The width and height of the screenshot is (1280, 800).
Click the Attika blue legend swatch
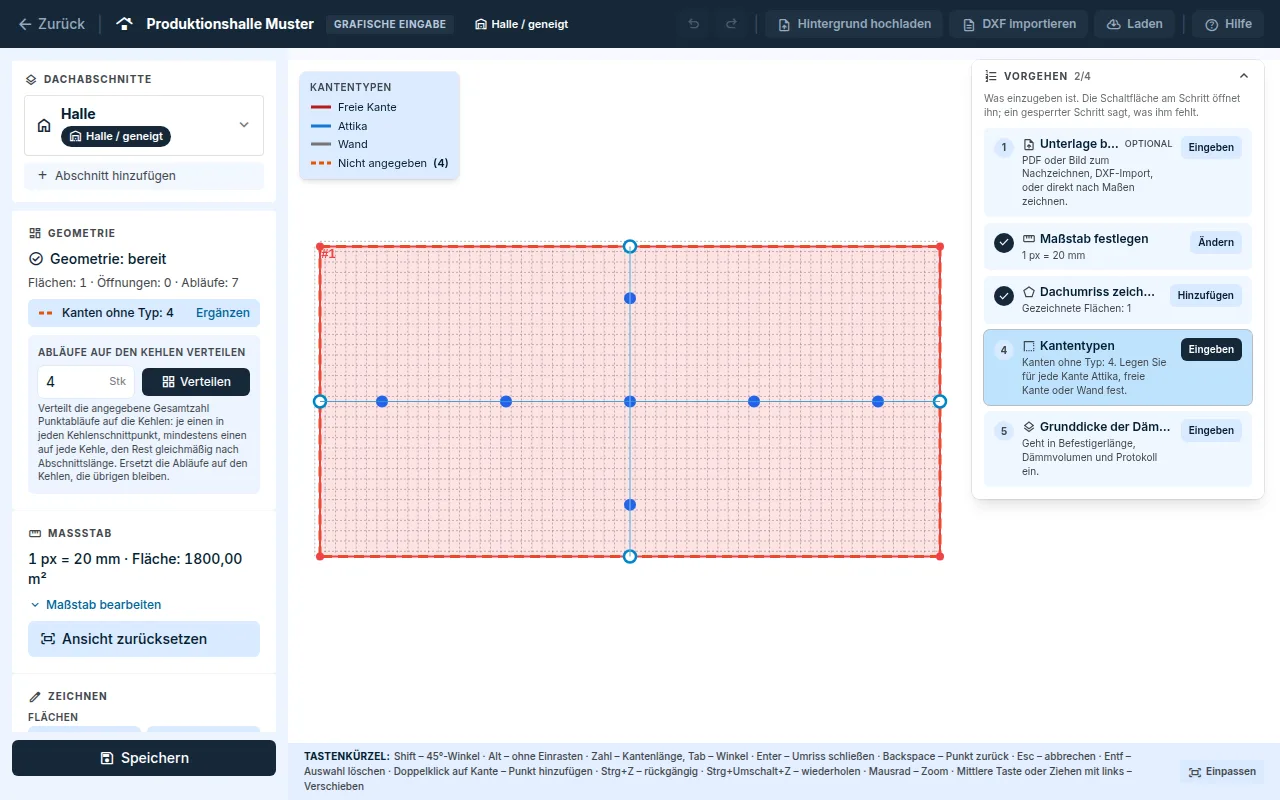320,126
